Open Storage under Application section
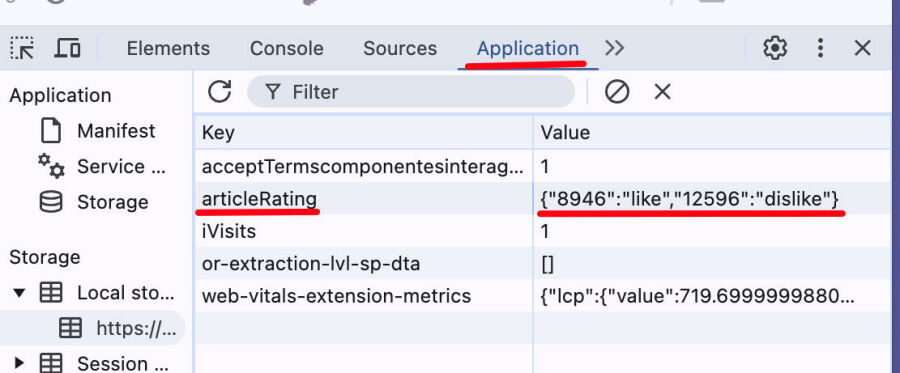Screen dimensions: 900x373 (112, 202)
